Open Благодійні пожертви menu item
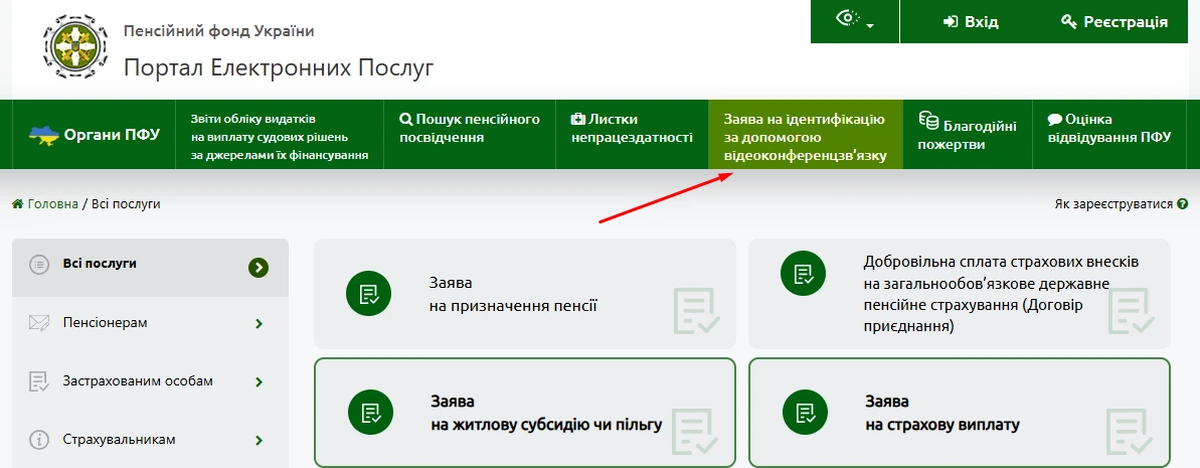Image resolution: width=1200 pixels, height=468 pixels. pos(967,135)
